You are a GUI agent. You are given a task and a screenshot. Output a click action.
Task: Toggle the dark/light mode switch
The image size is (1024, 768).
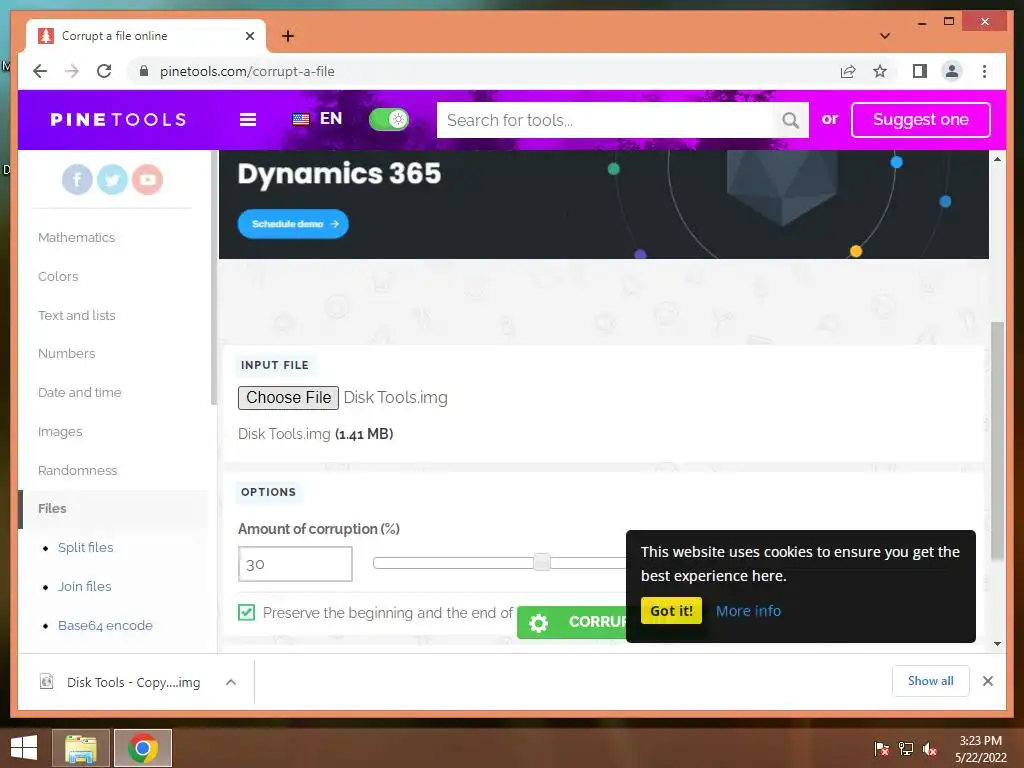pos(389,120)
